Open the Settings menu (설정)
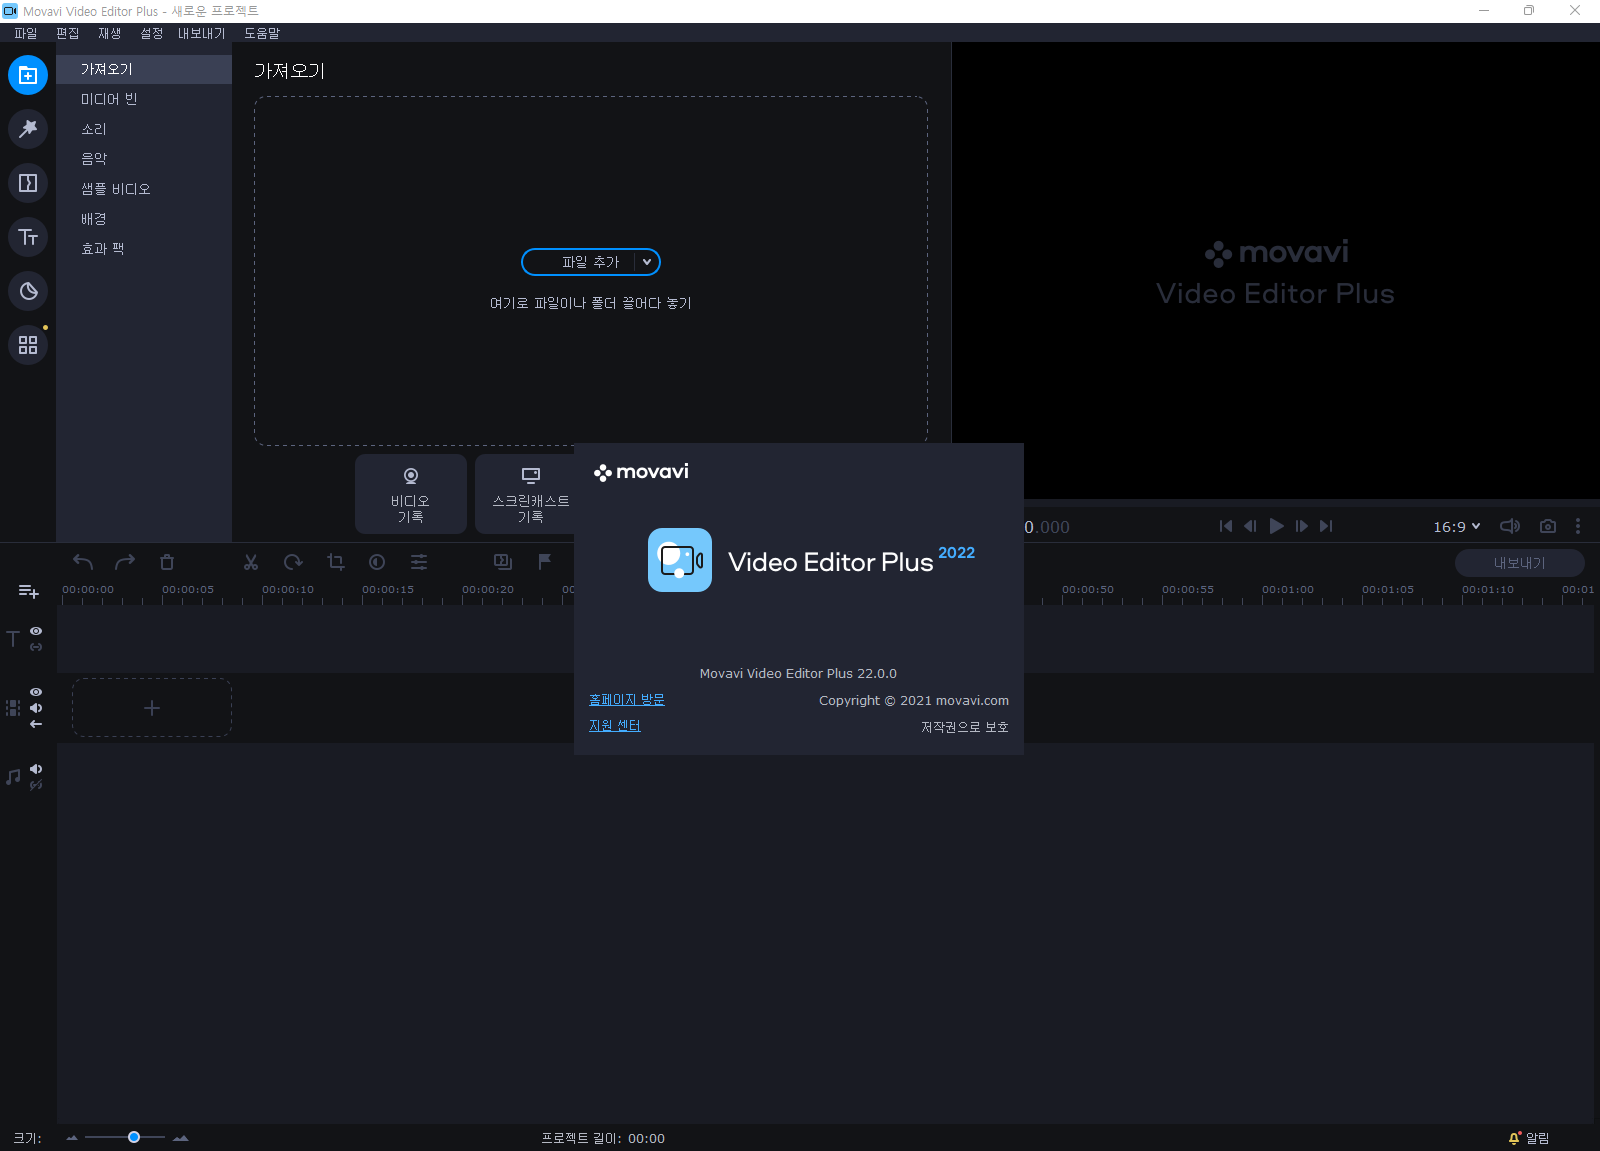This screenshot has height=1151, width=1600. tap(152, 33)
